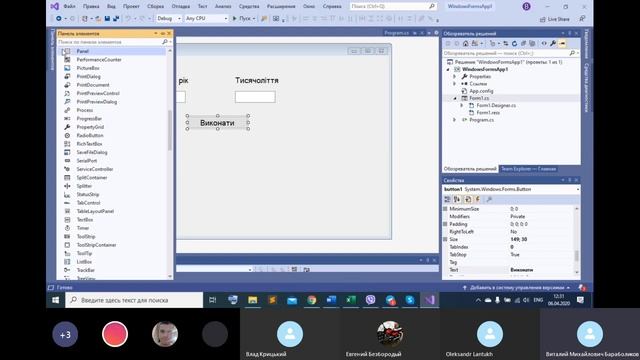This screenshot has width=640, height=360.
Task: Expand the Properties node in solution tree
Action: coord(455,77)
